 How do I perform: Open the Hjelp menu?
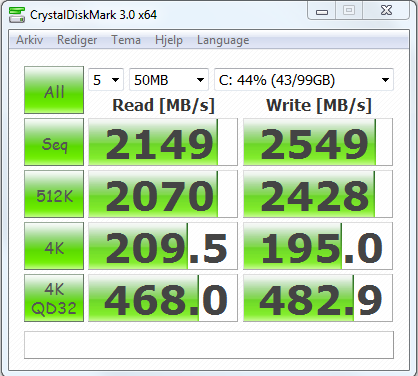(169, 40)
